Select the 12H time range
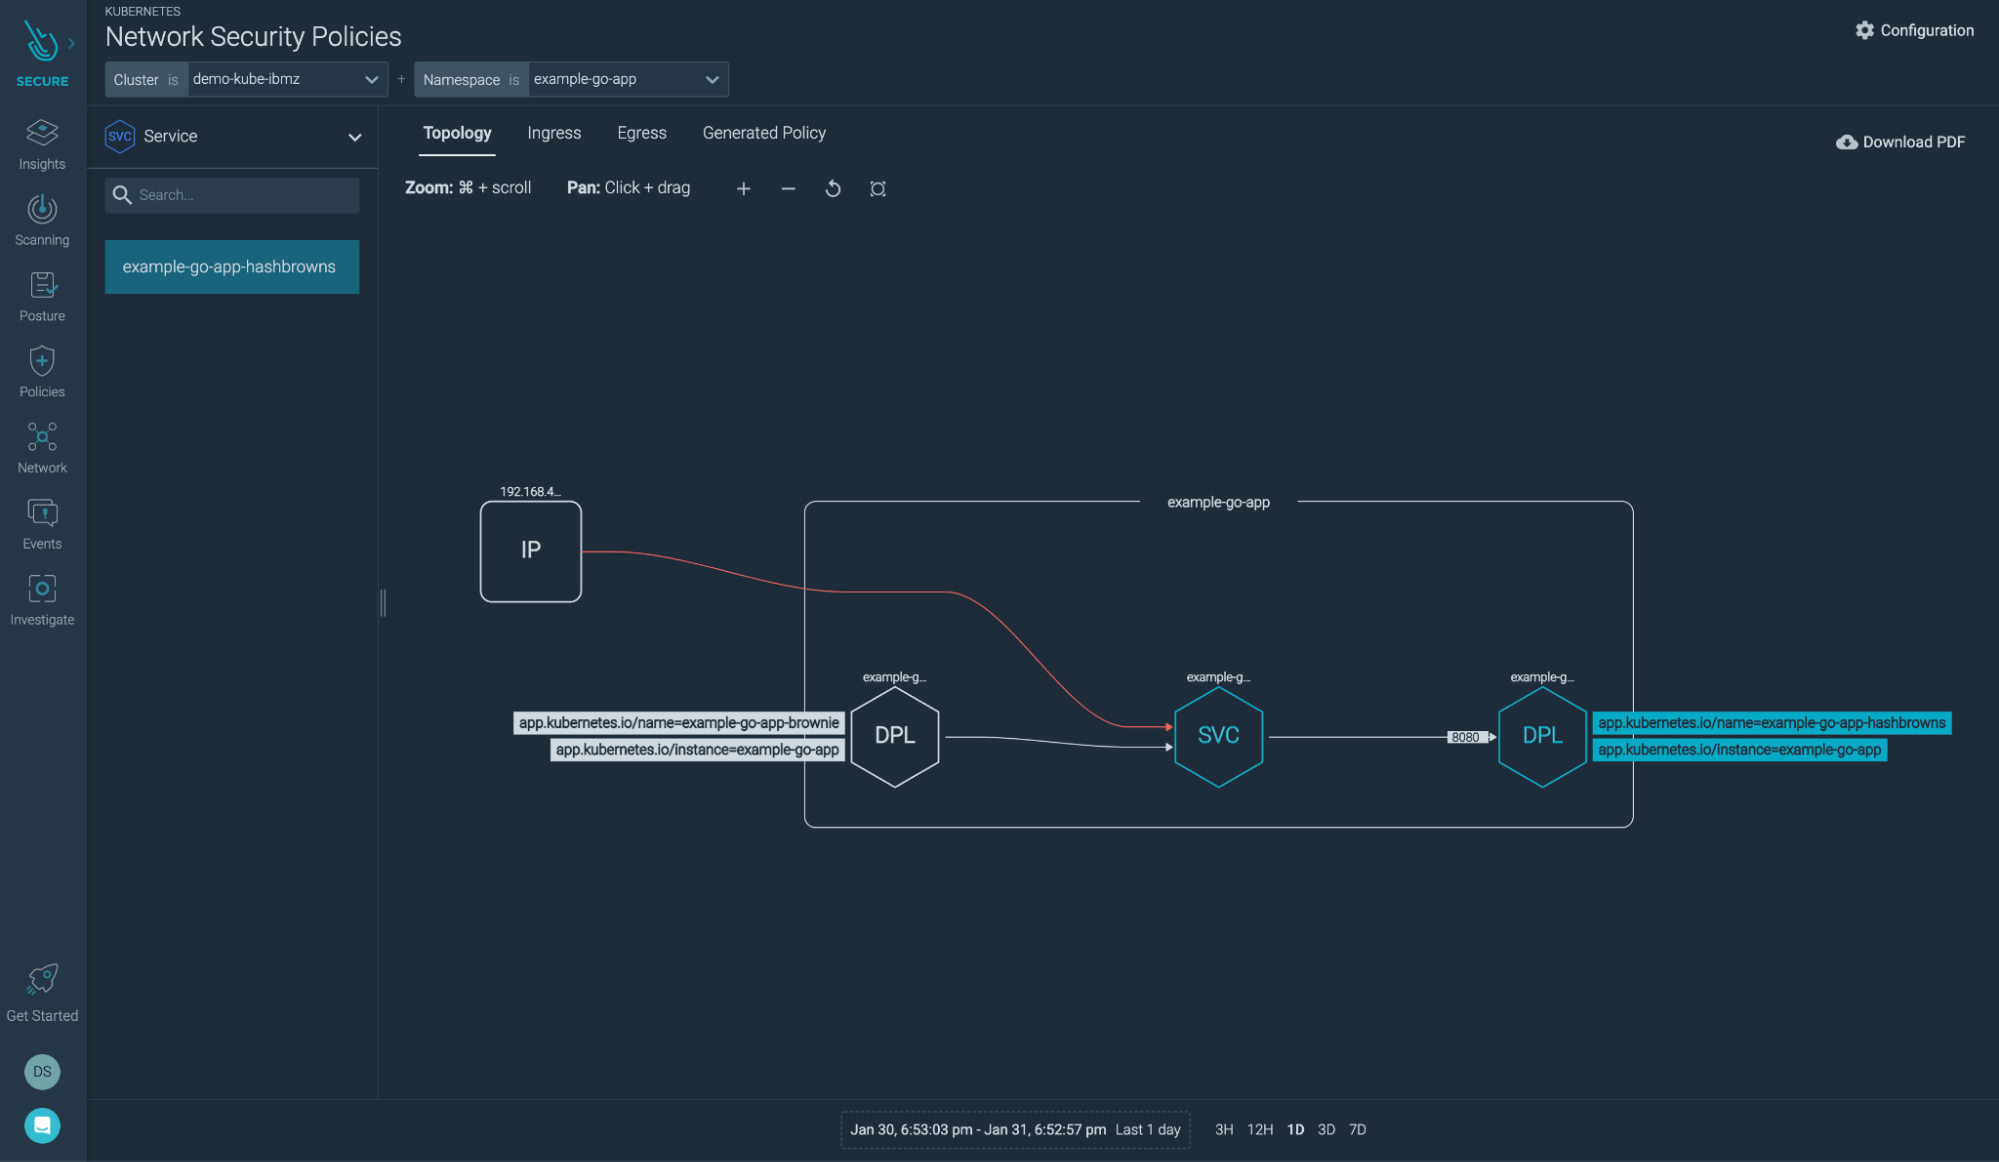Viewport: 1999px width, 1162px height. (1259, 1129)
